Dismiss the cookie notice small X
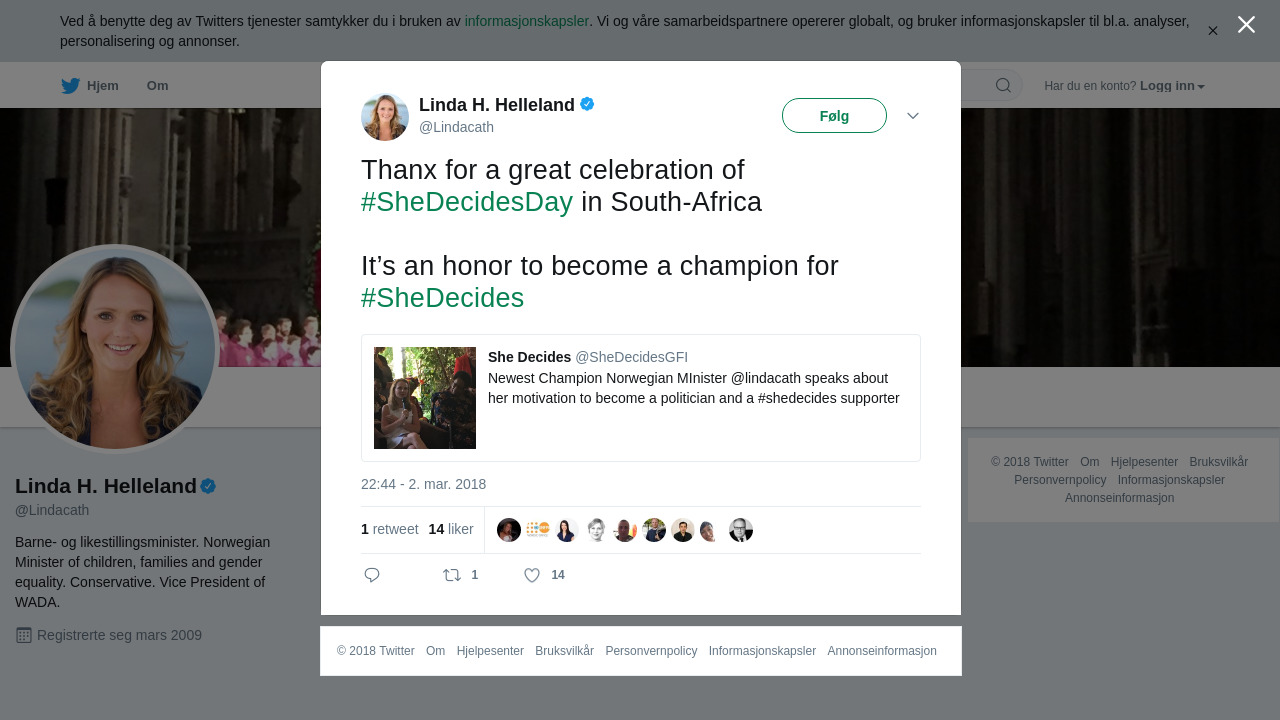Image resolution: width=1280 pixels, height=720 pixels. point(1212,31)
